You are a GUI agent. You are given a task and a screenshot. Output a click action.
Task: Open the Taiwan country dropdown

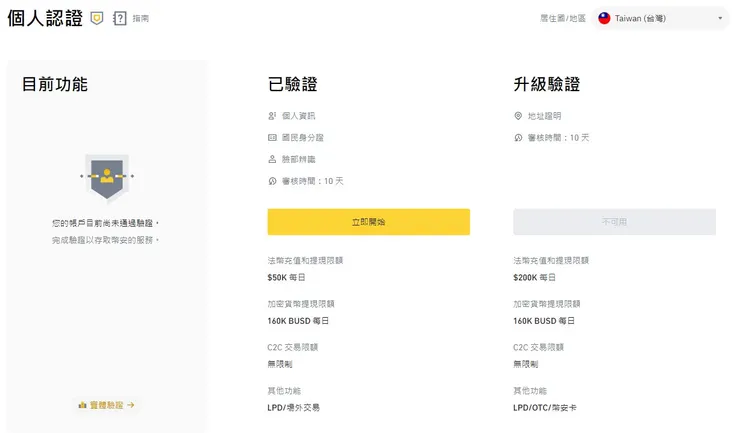point(660,18)
